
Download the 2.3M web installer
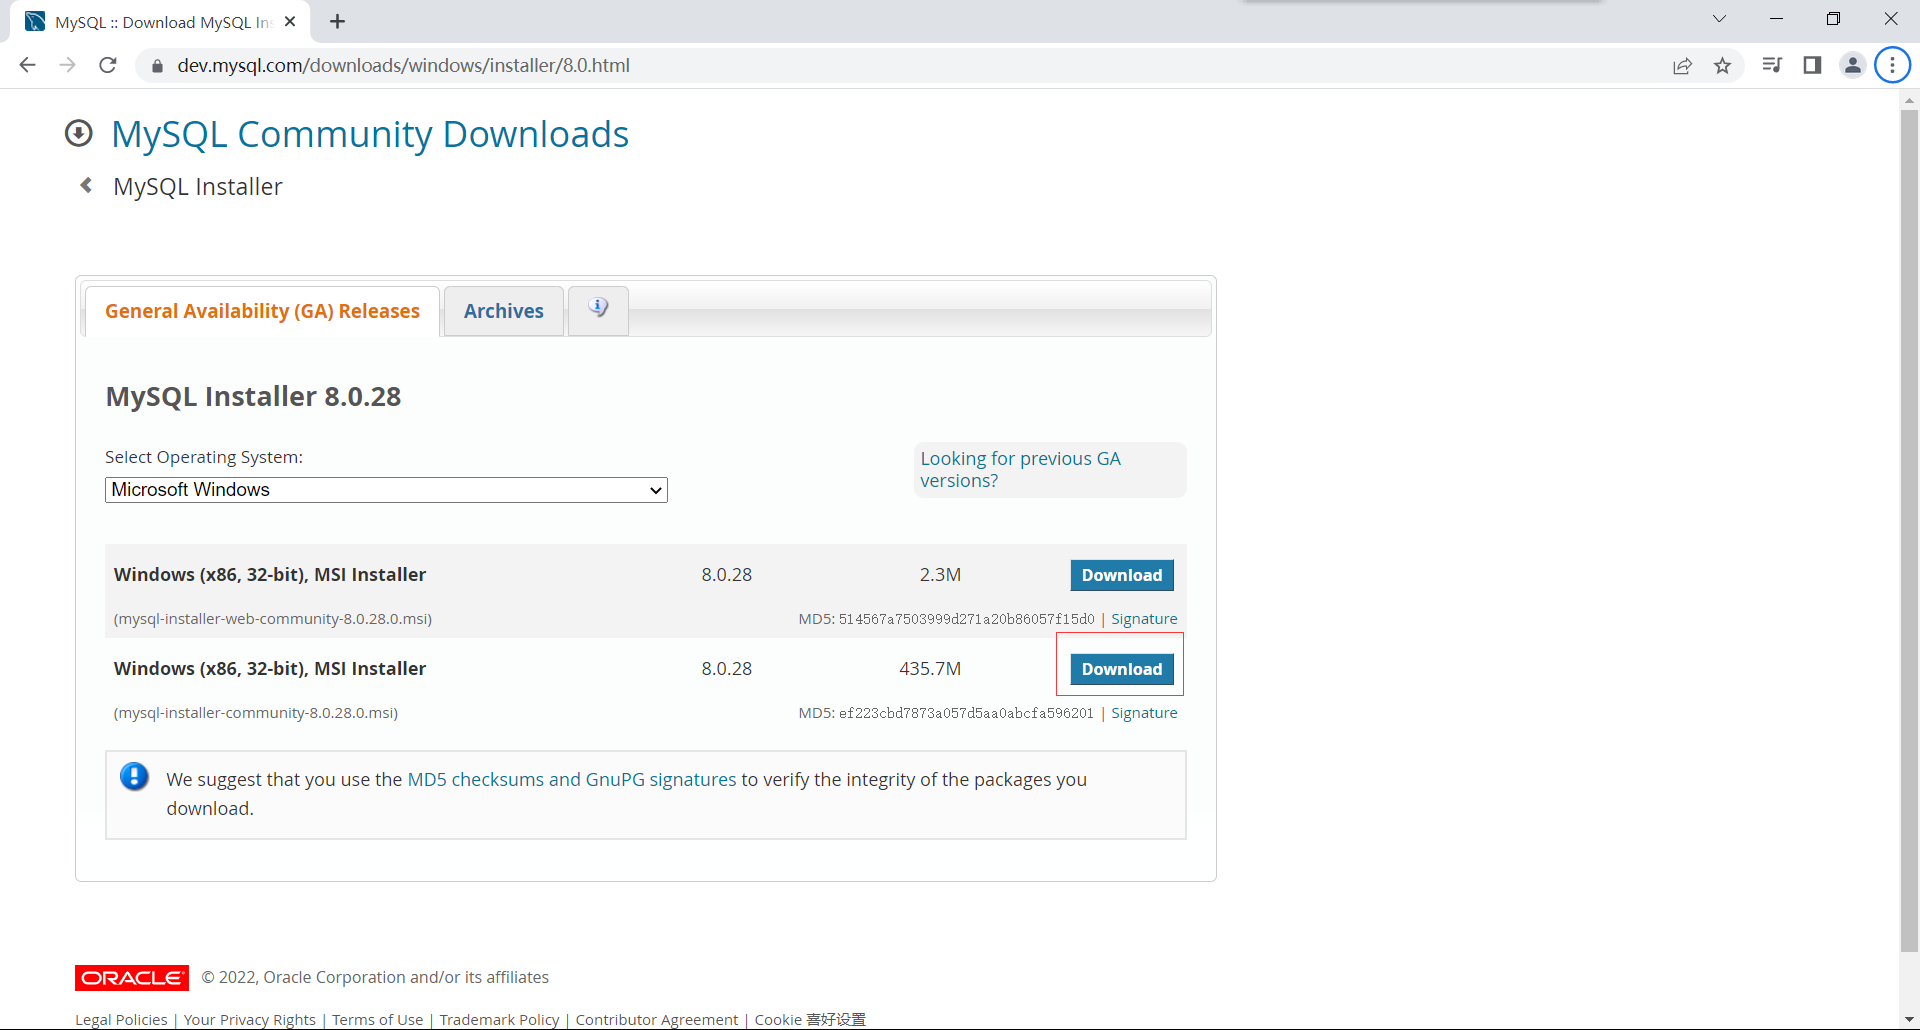[x=1121, y=575]
